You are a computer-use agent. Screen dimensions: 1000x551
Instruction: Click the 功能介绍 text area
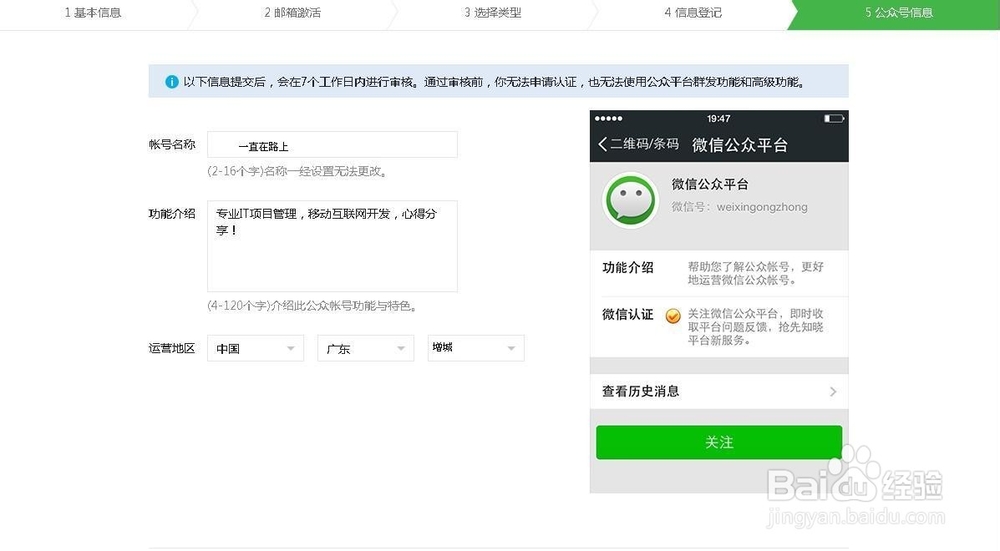332,246
